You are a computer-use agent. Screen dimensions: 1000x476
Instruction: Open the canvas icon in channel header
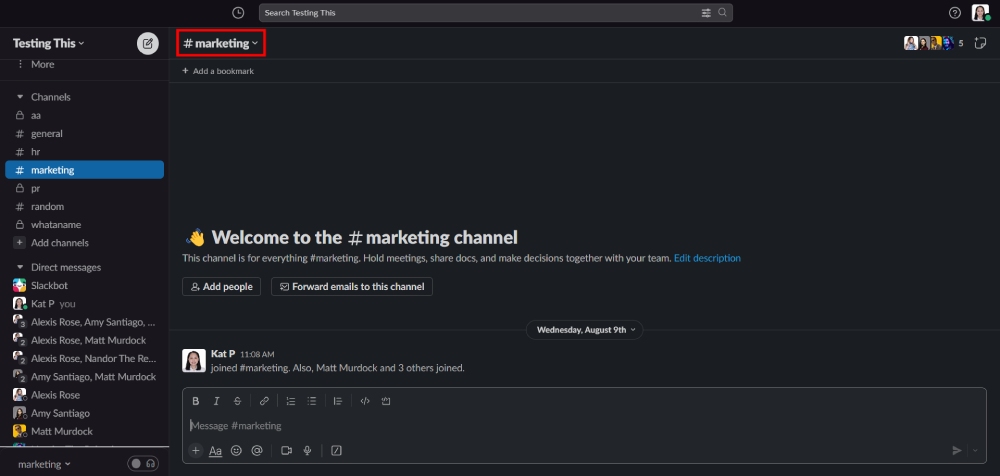pos(980,43)
